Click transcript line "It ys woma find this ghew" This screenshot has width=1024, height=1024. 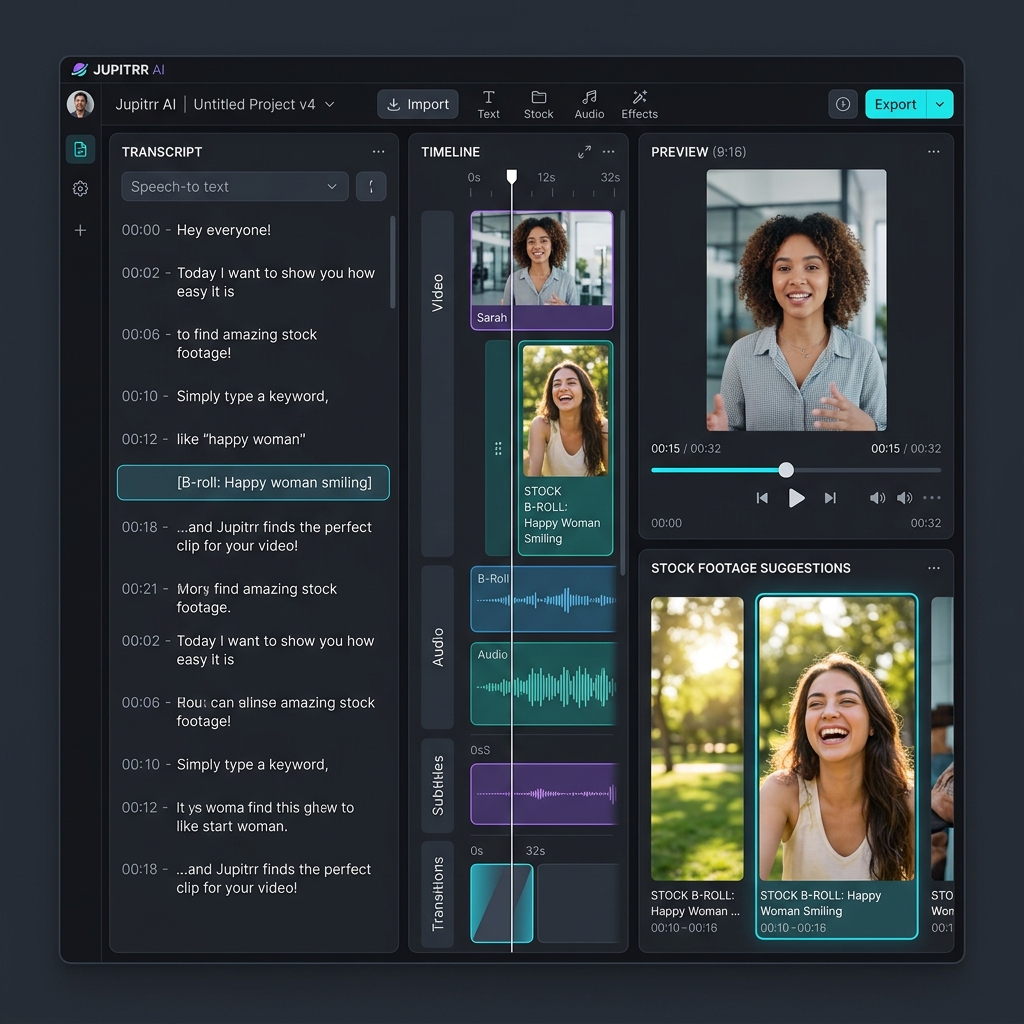tap(265, 817)
